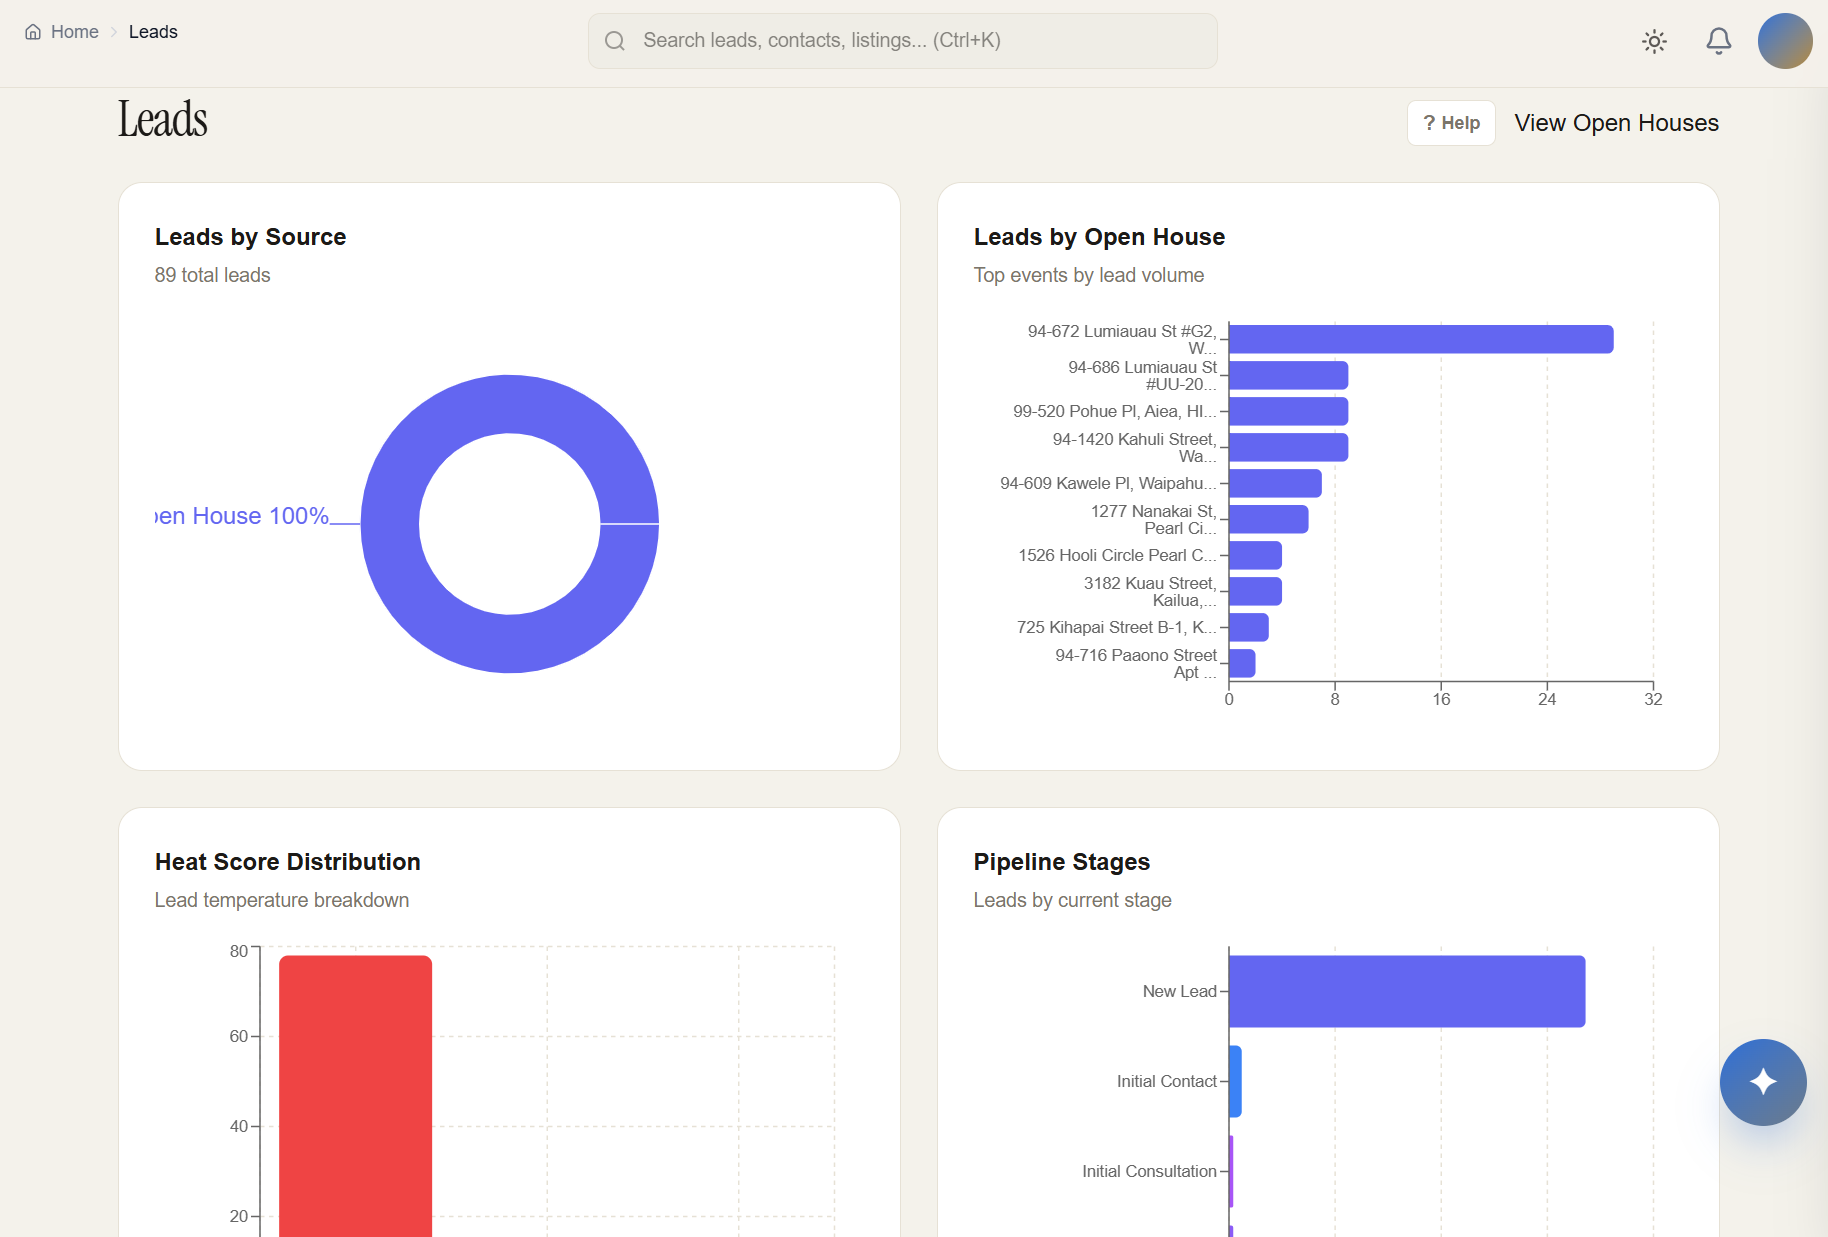
Task: Select the 1526 Hooli Circle Pearl bar
Action: pyautogui.click(x=1255, y=555)
